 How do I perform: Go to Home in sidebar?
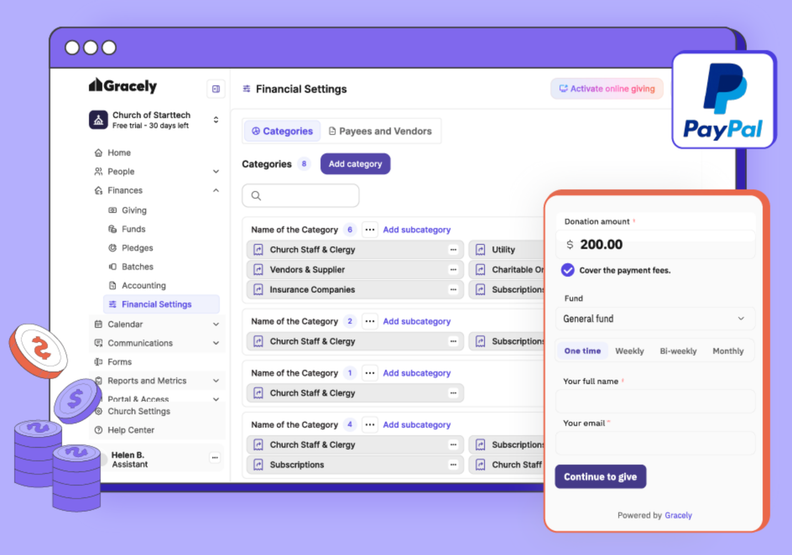119,153
